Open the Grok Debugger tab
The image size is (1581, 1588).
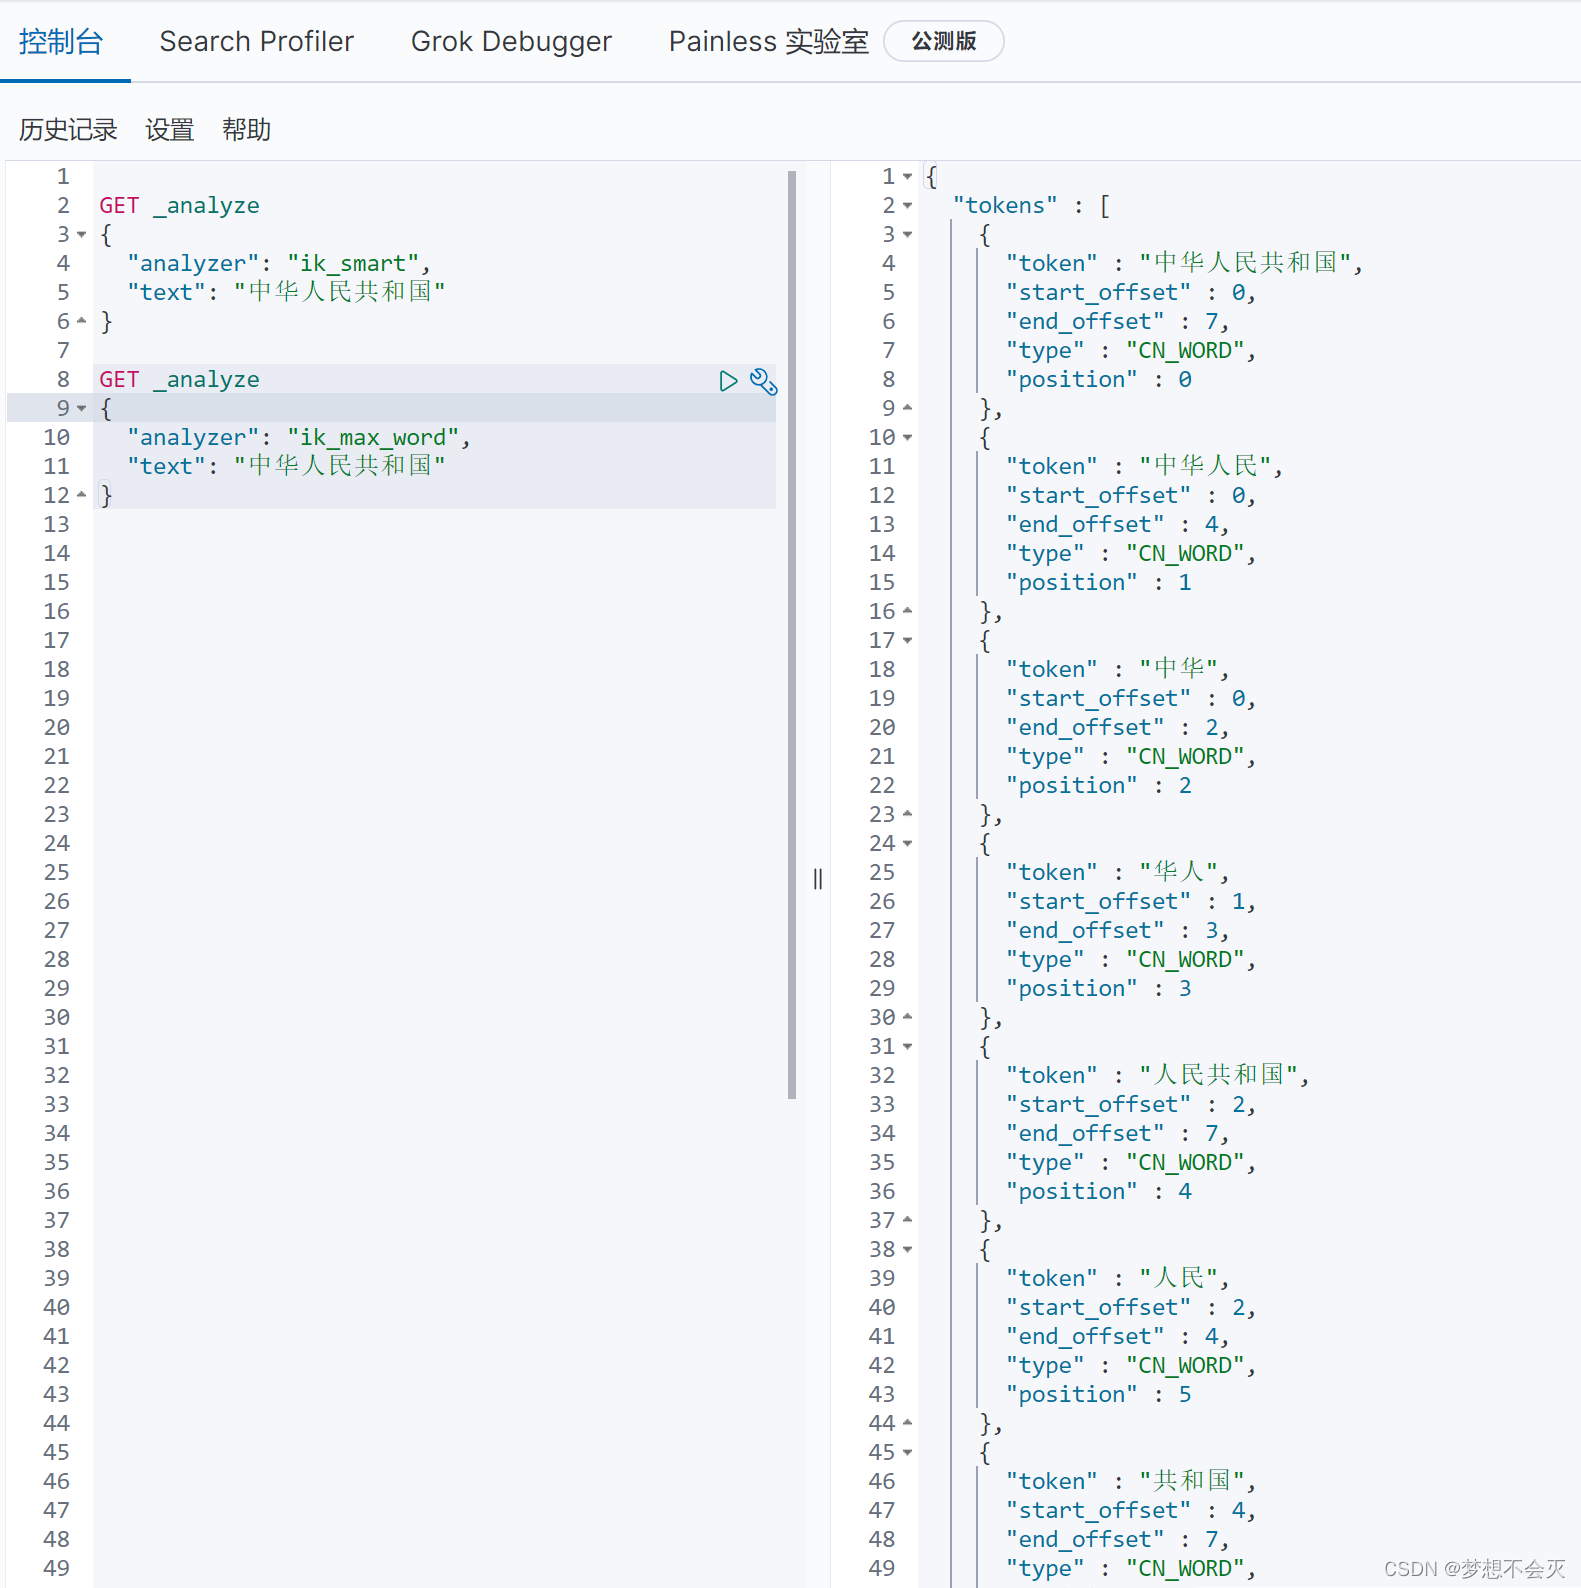tap(511, 42)
